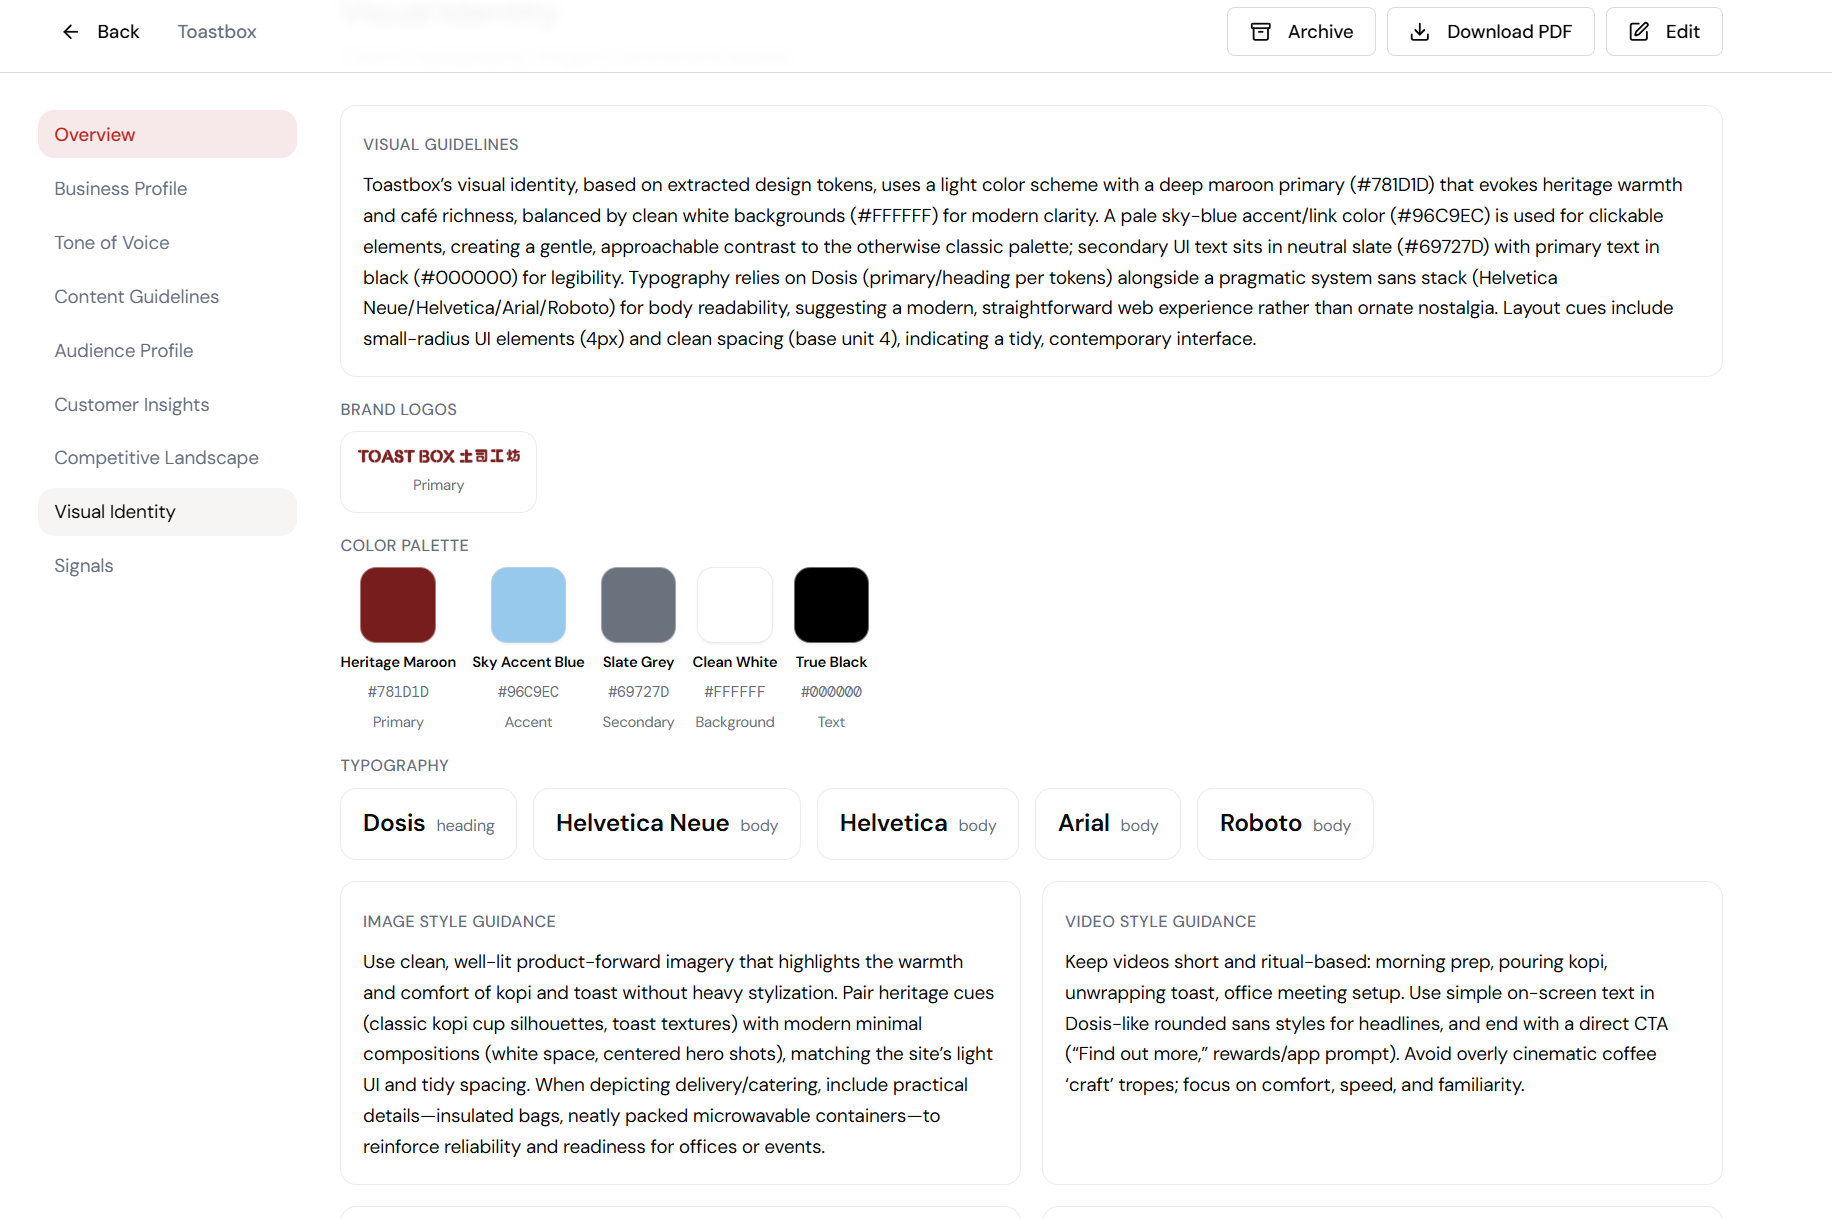Click the Toastbox breadcrumb label
The image size is (1832, 1219).
(216, 31)
